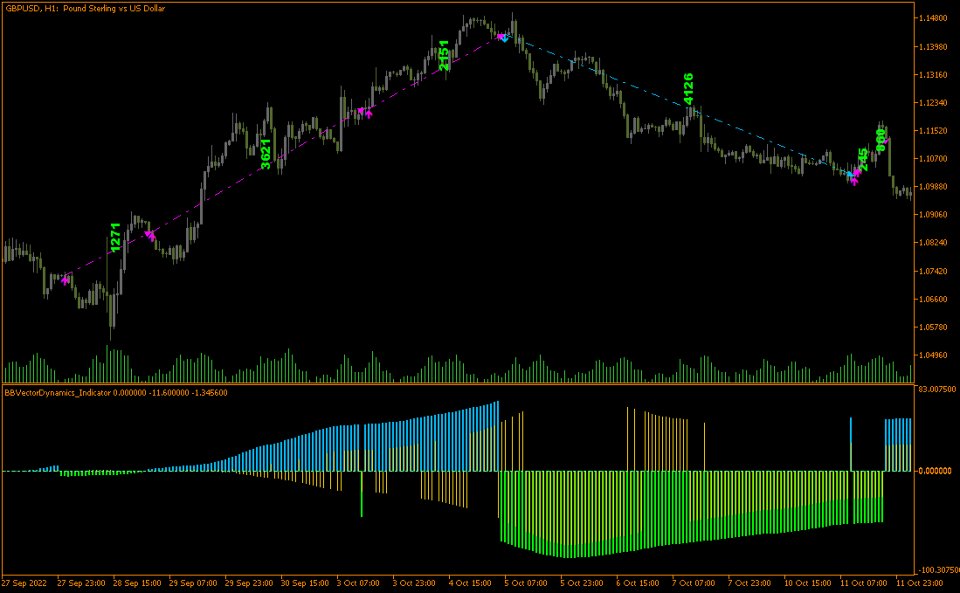This screenshot has height=593, width=960.
Task: Click the cyan down arrow near the 245 label
Action: coord(850,174)
